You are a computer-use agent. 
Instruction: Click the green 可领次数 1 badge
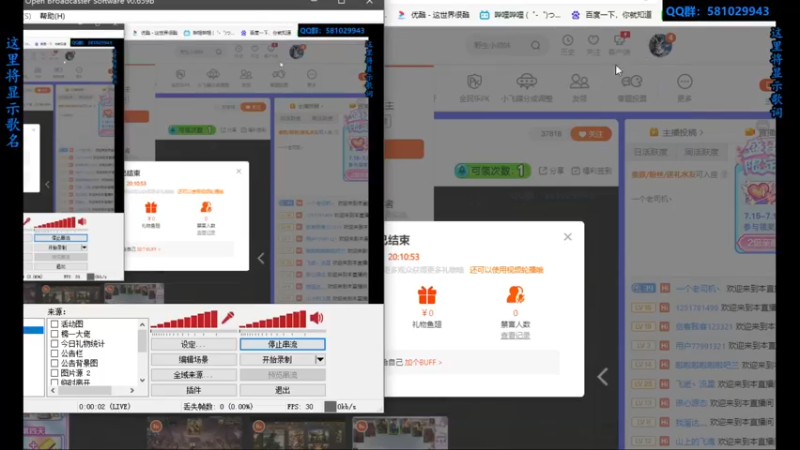coord(492,171)
